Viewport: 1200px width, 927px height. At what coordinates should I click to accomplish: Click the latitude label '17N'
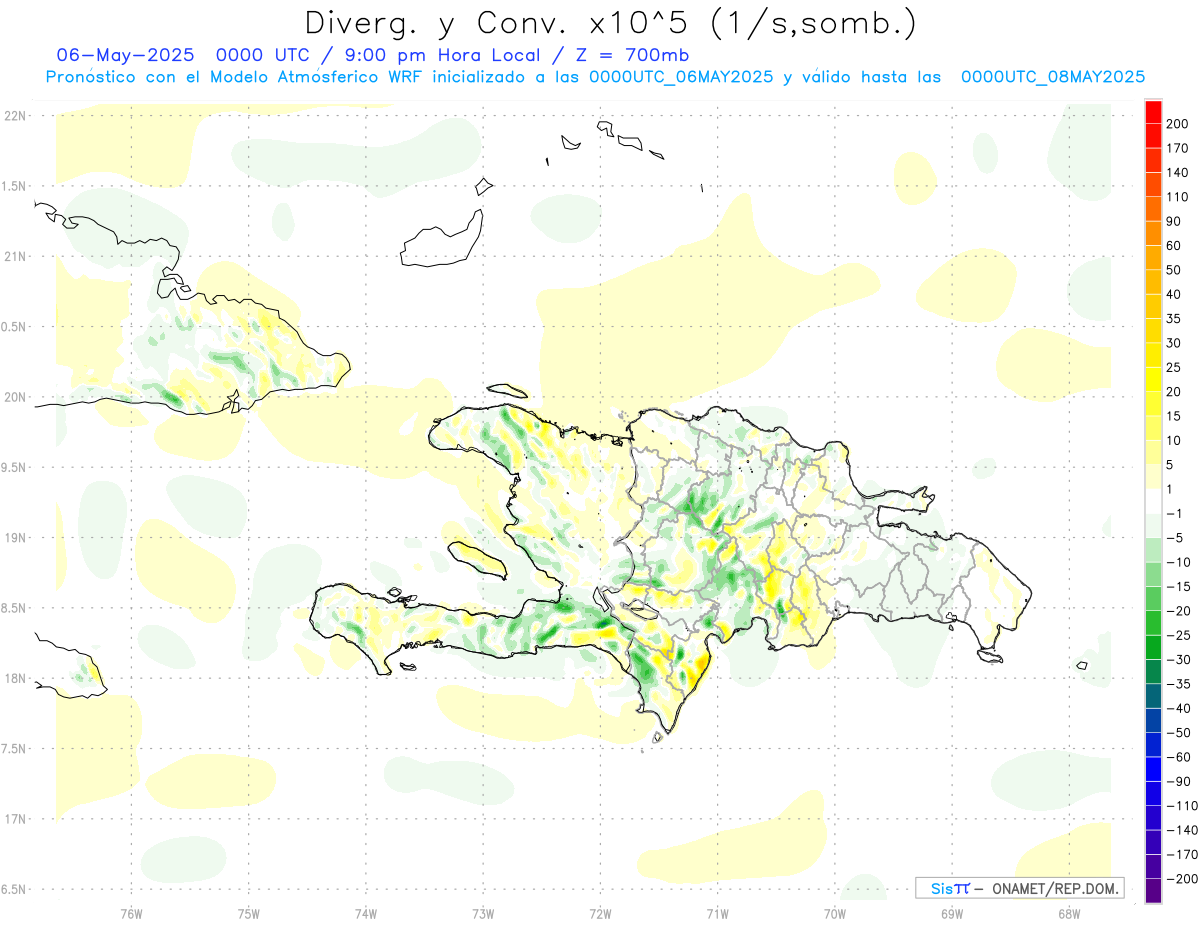point(14,819)
